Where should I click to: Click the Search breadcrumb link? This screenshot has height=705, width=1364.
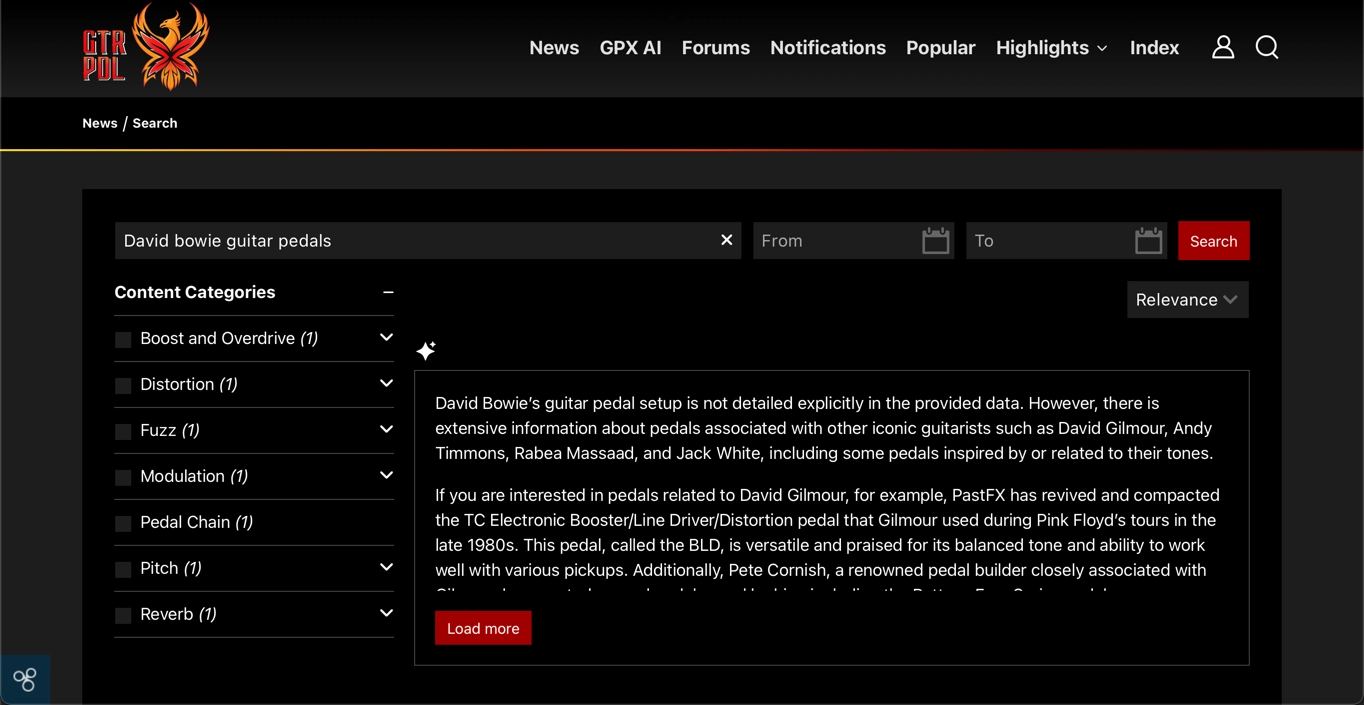[155, 123]
